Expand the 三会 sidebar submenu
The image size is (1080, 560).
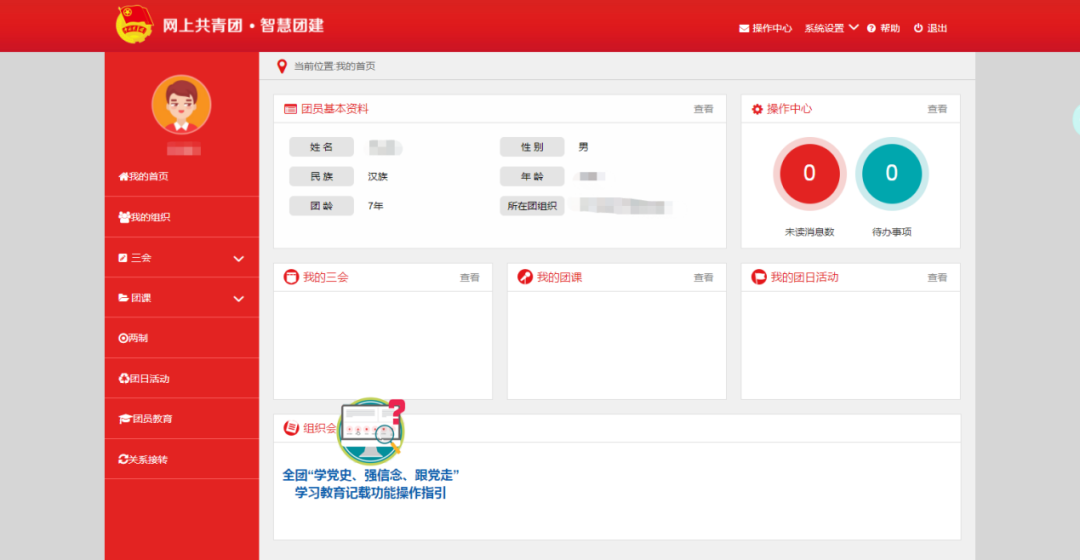[238, 258]
